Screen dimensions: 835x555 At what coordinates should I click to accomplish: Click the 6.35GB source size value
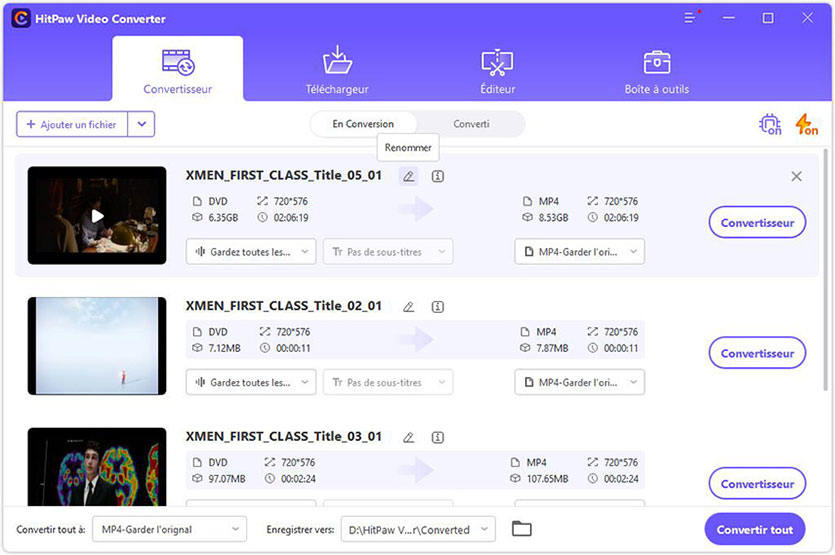coord(223,217)
